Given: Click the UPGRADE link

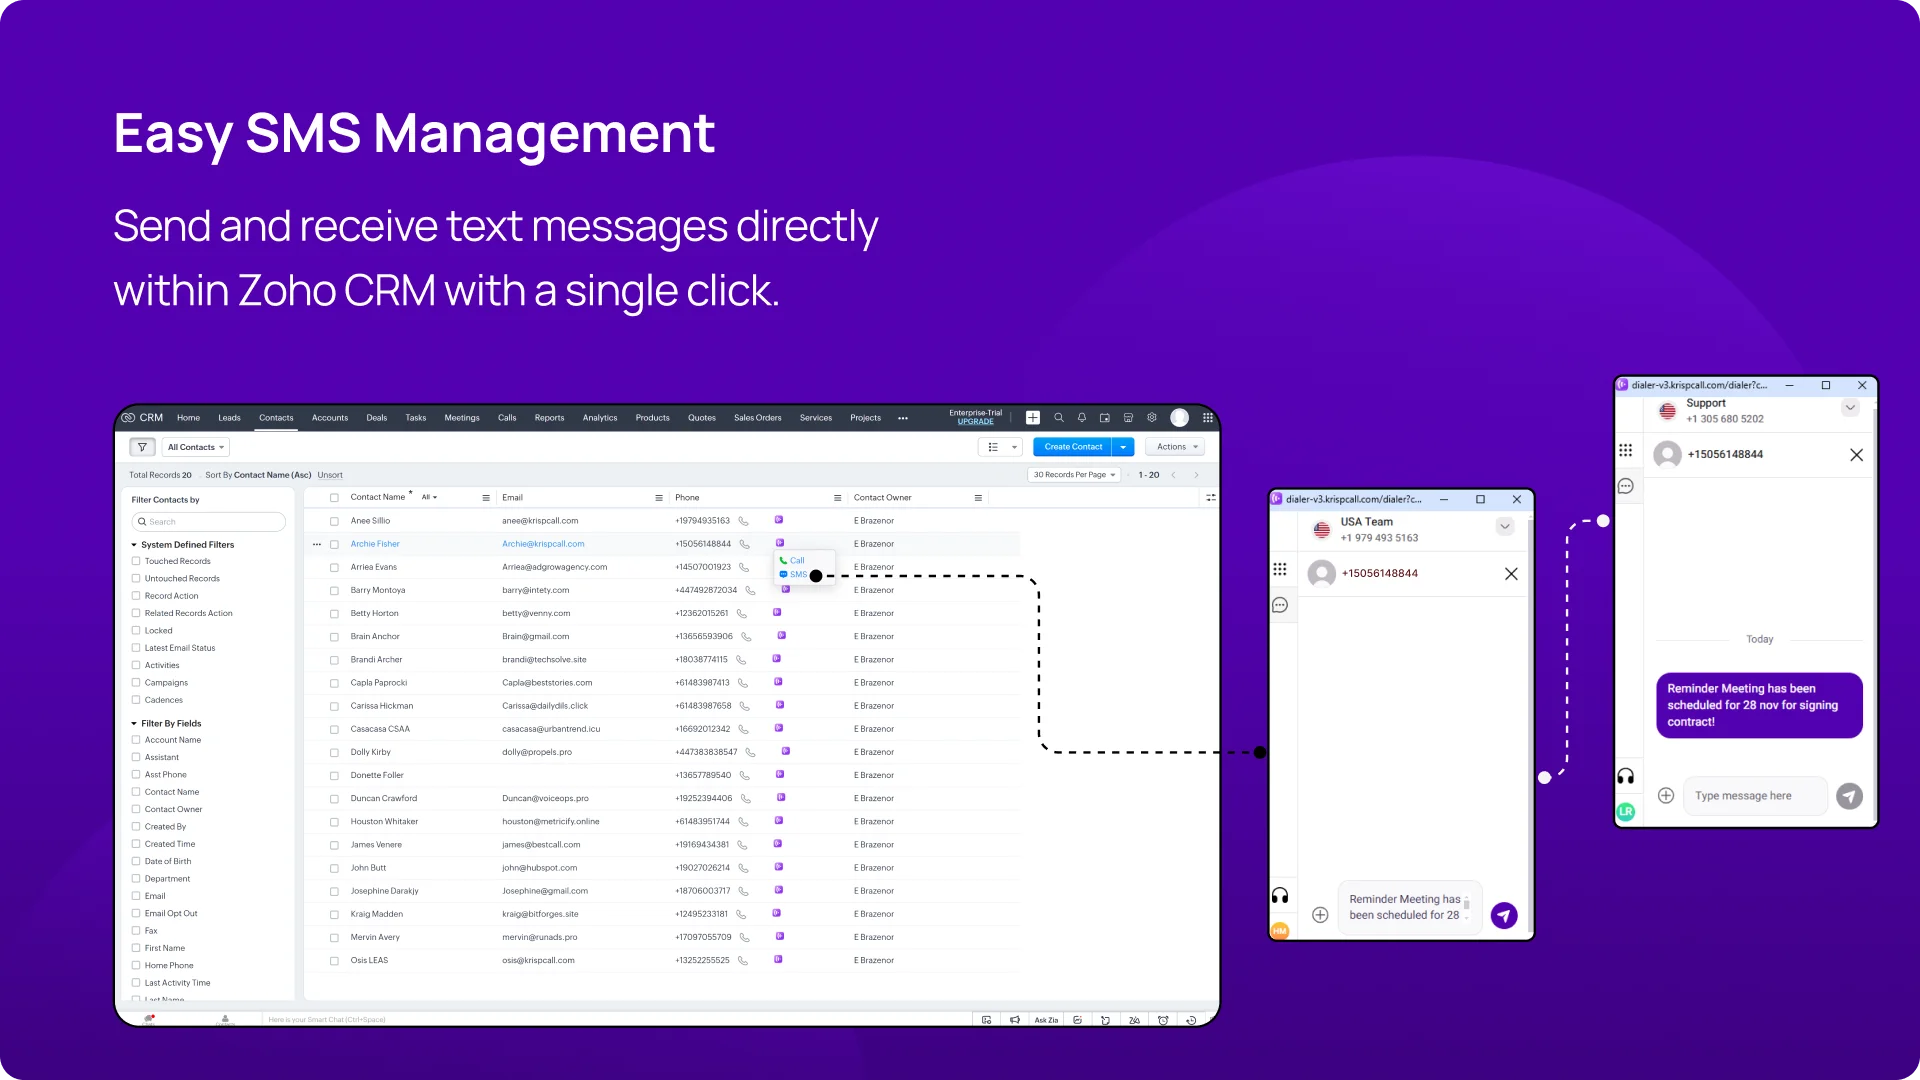Looking at the screenshot, I should (976, 422).
